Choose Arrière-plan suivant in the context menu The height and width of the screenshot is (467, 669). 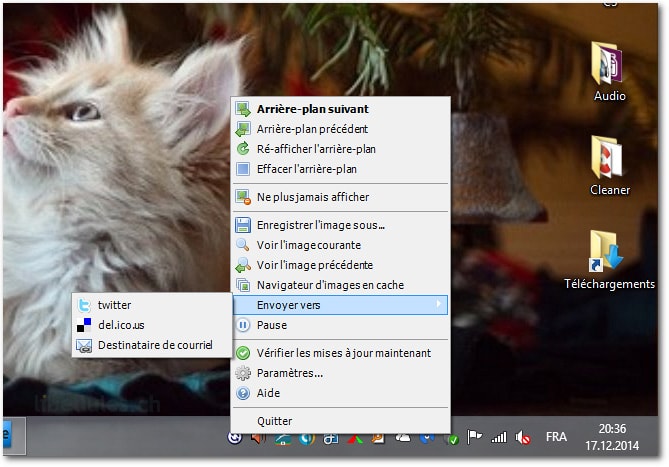[340, 109]
